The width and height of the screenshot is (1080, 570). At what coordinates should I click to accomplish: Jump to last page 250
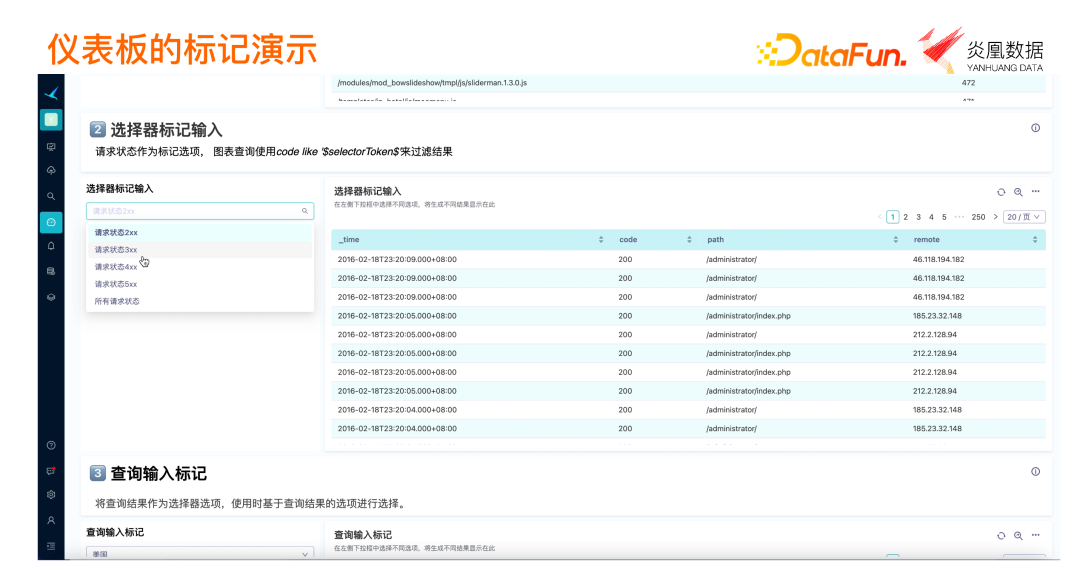978,217
